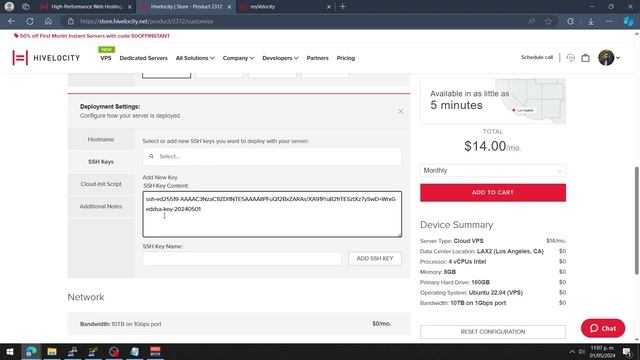
Task: Click the ADD TO CART button
Action: click(x=493, y=192)
